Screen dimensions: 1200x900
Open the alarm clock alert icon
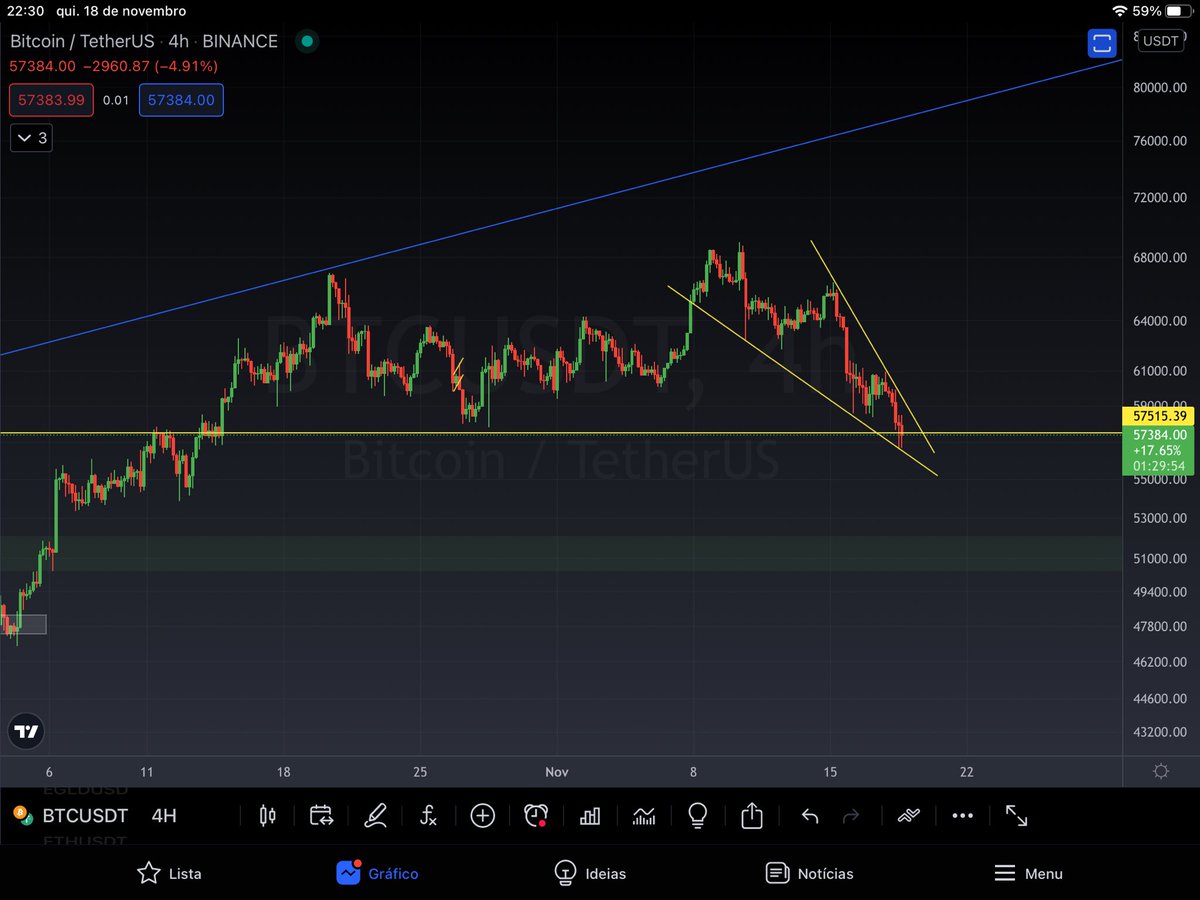(x=537, y=816)
